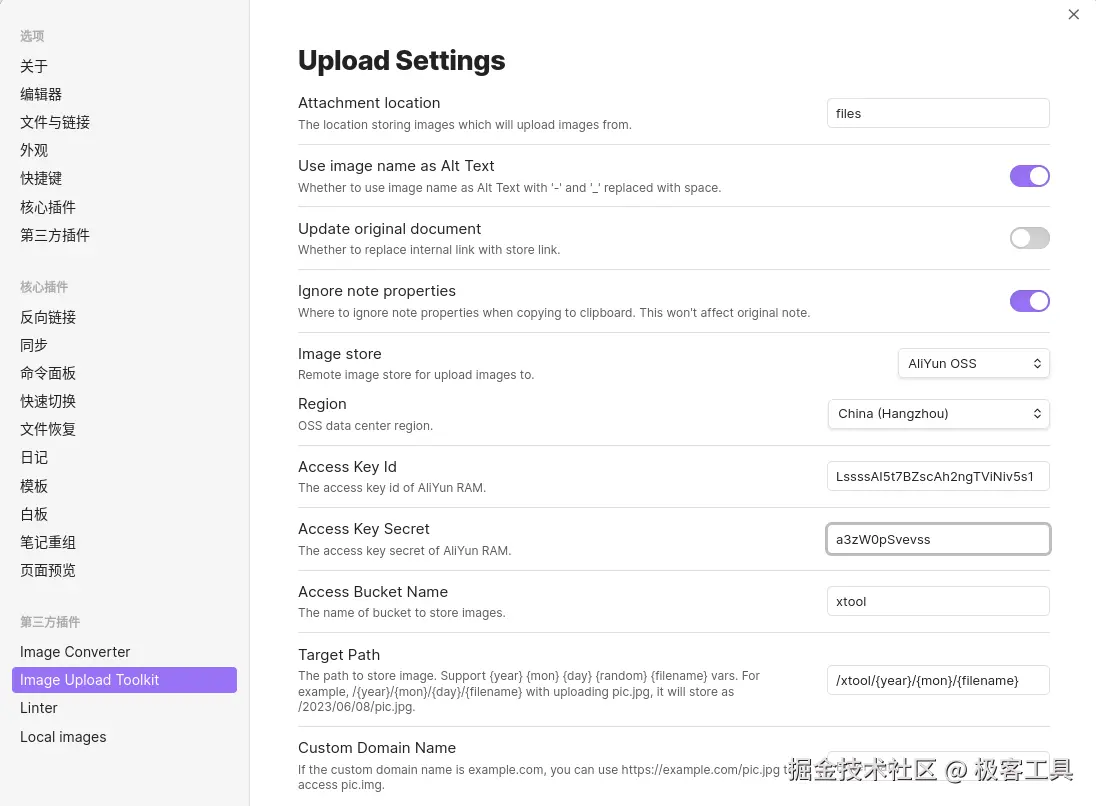Click the Access Key Secret field

point(938,539)
